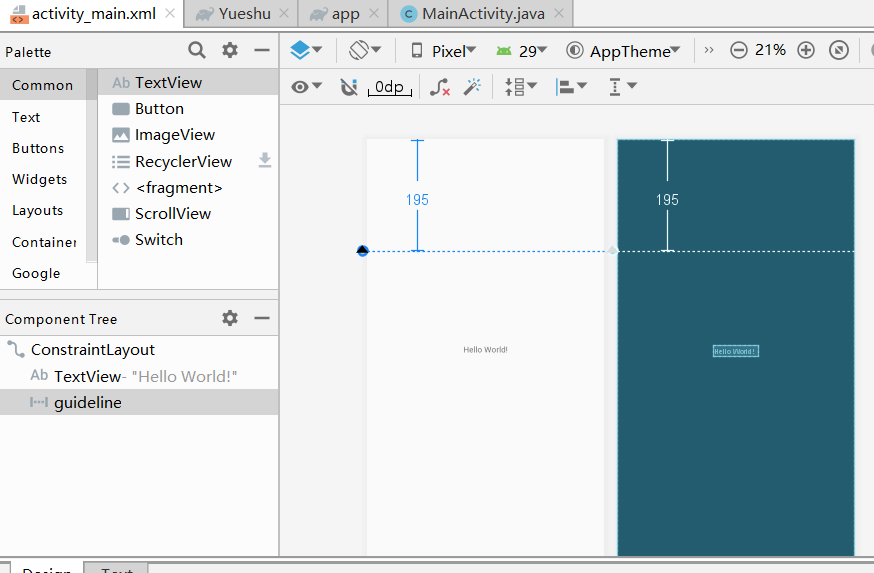Clear all constraints
This screenshot has height=573, width=874.
[x=440, y=87]
